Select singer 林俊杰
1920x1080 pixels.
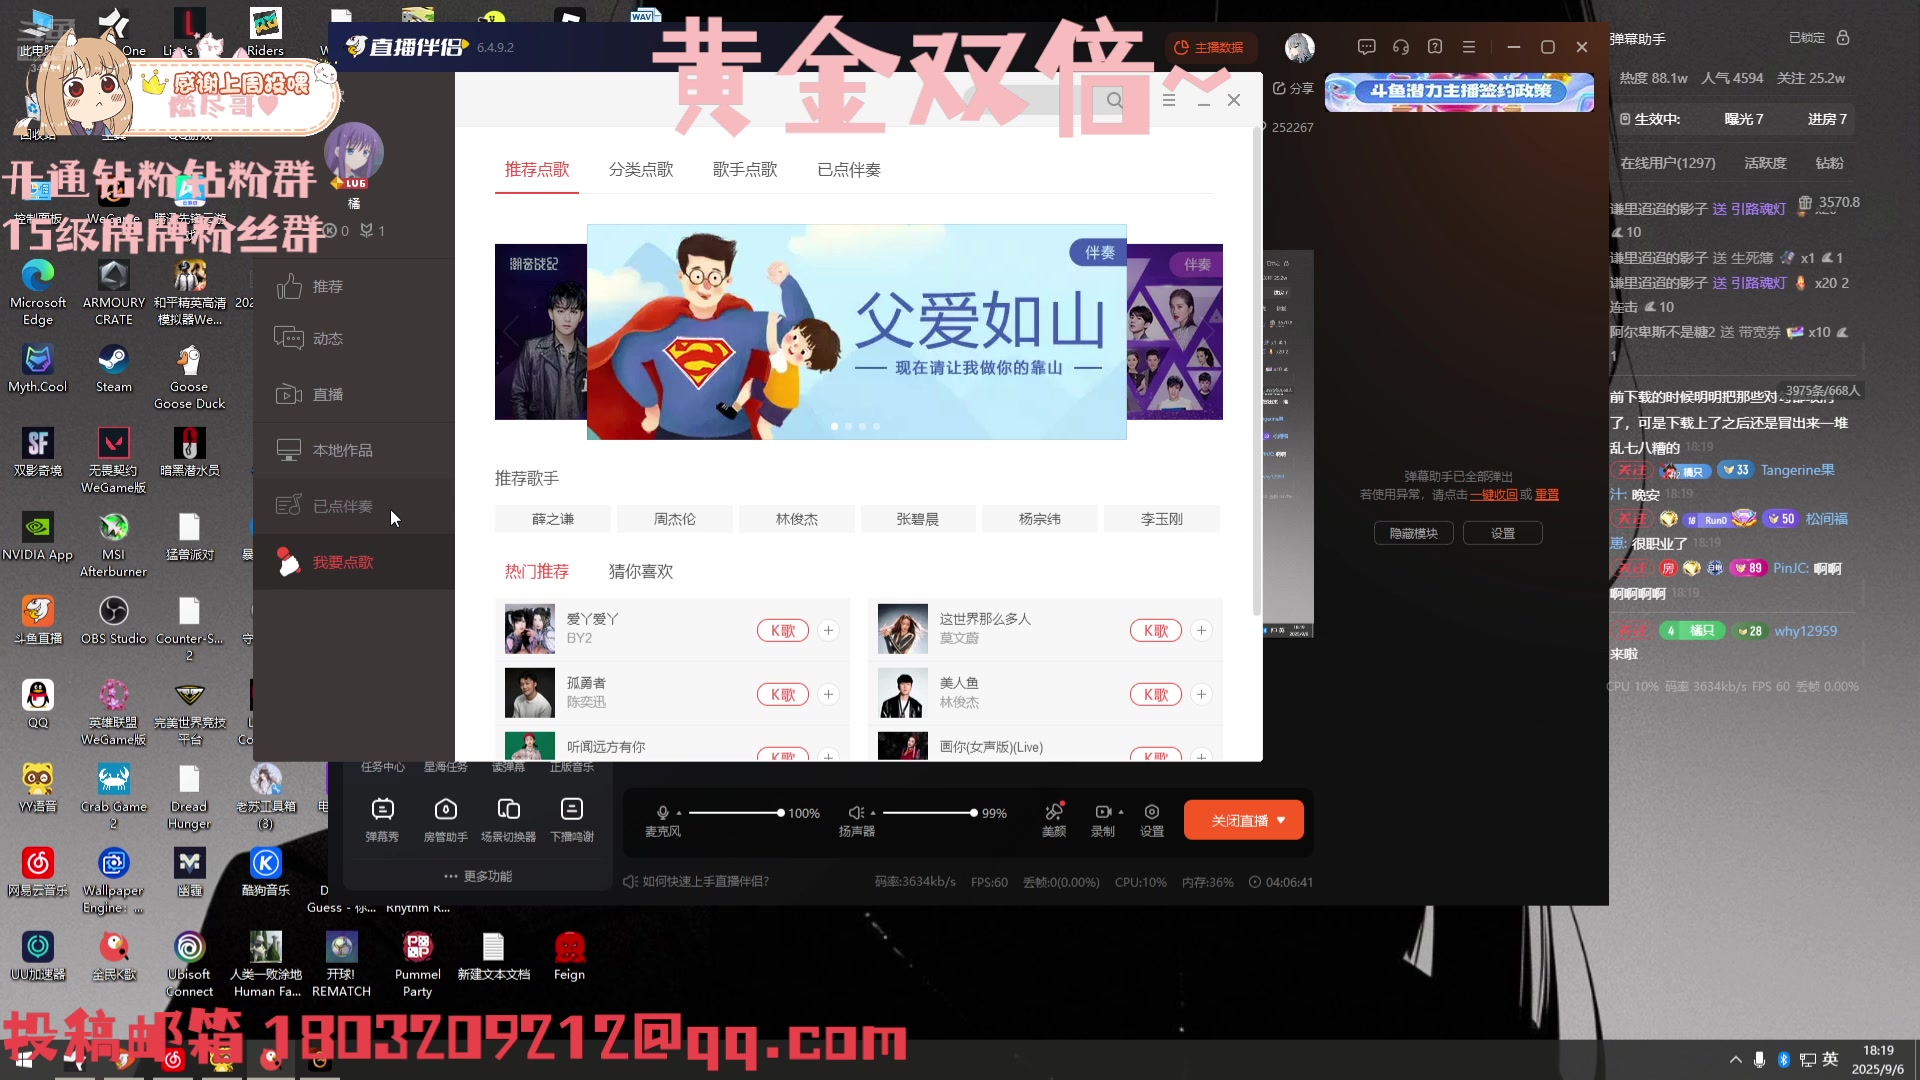pos(797,519)
